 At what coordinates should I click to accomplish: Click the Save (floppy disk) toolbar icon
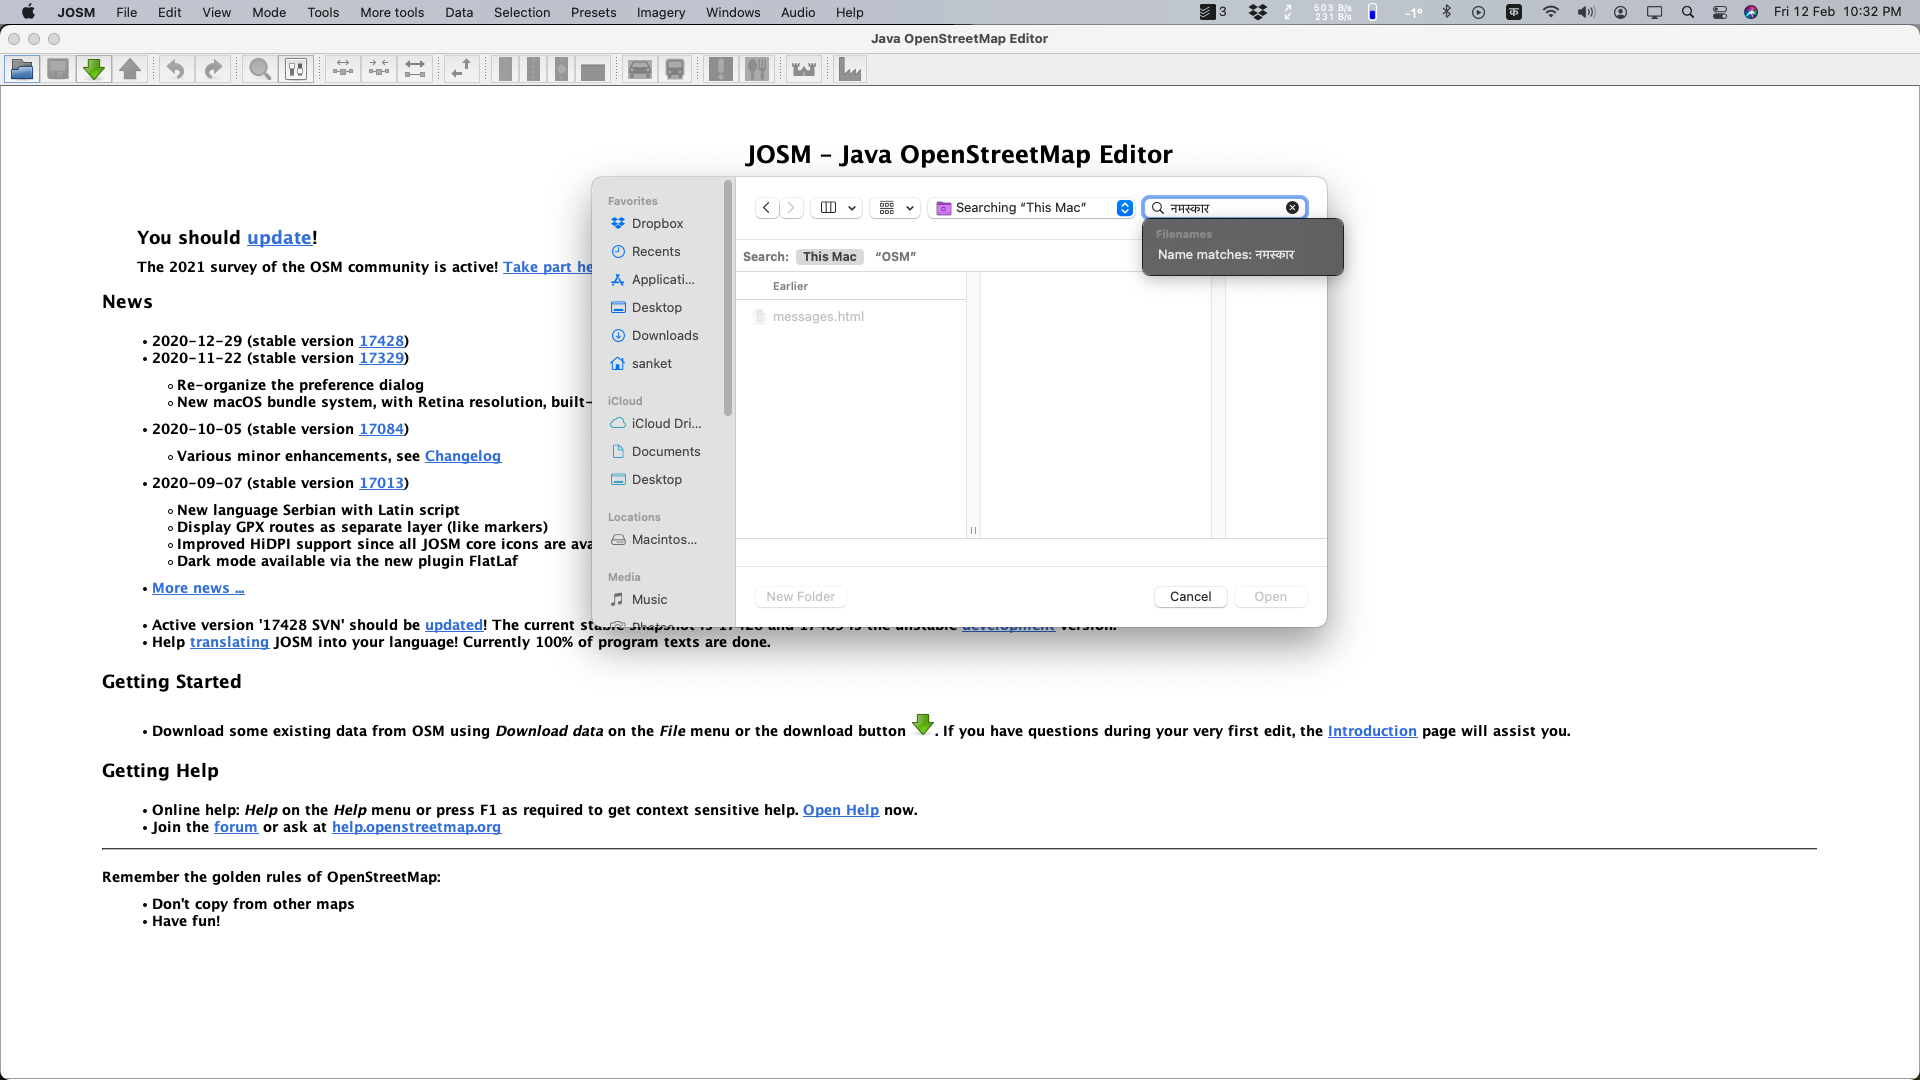[58, 69]
